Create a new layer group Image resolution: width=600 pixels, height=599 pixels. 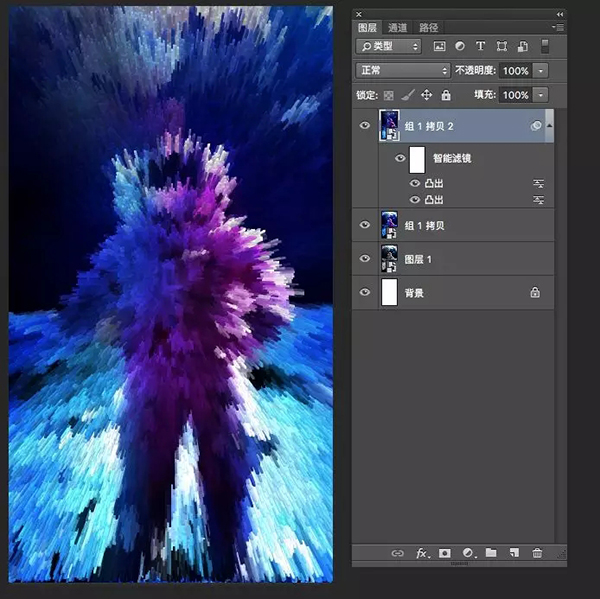tap(490, 553)
